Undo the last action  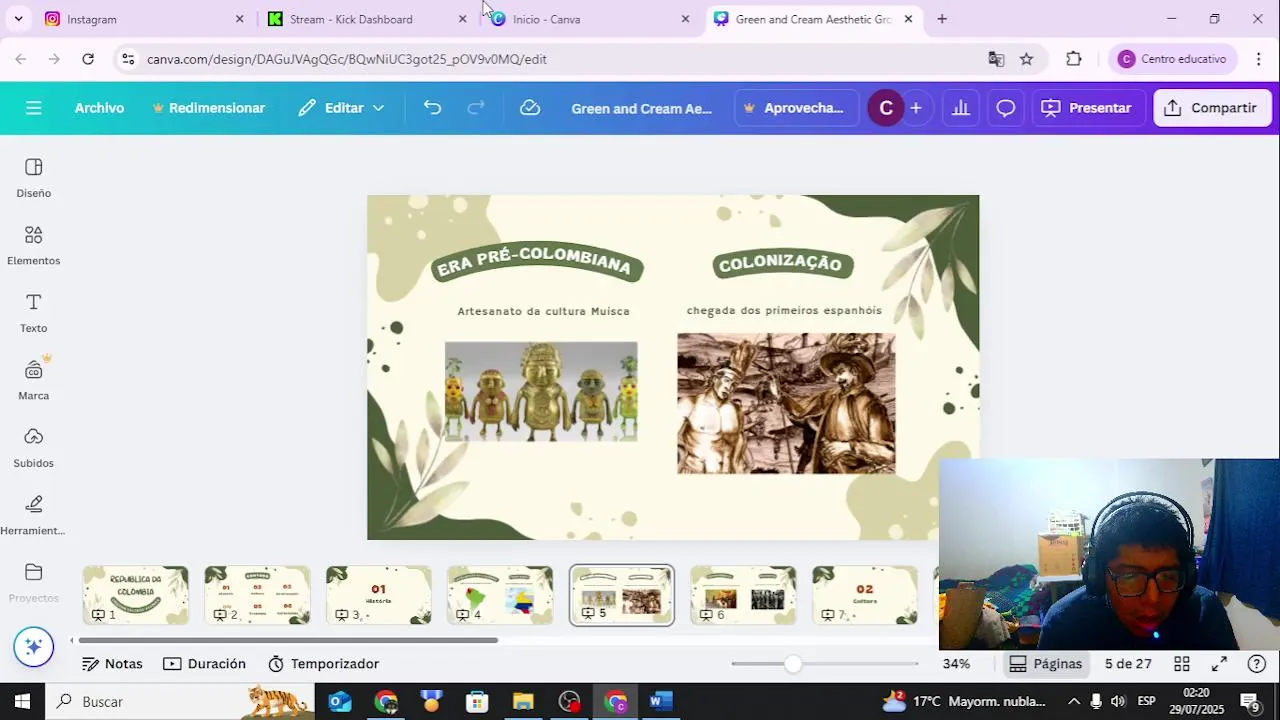point(432,108)
